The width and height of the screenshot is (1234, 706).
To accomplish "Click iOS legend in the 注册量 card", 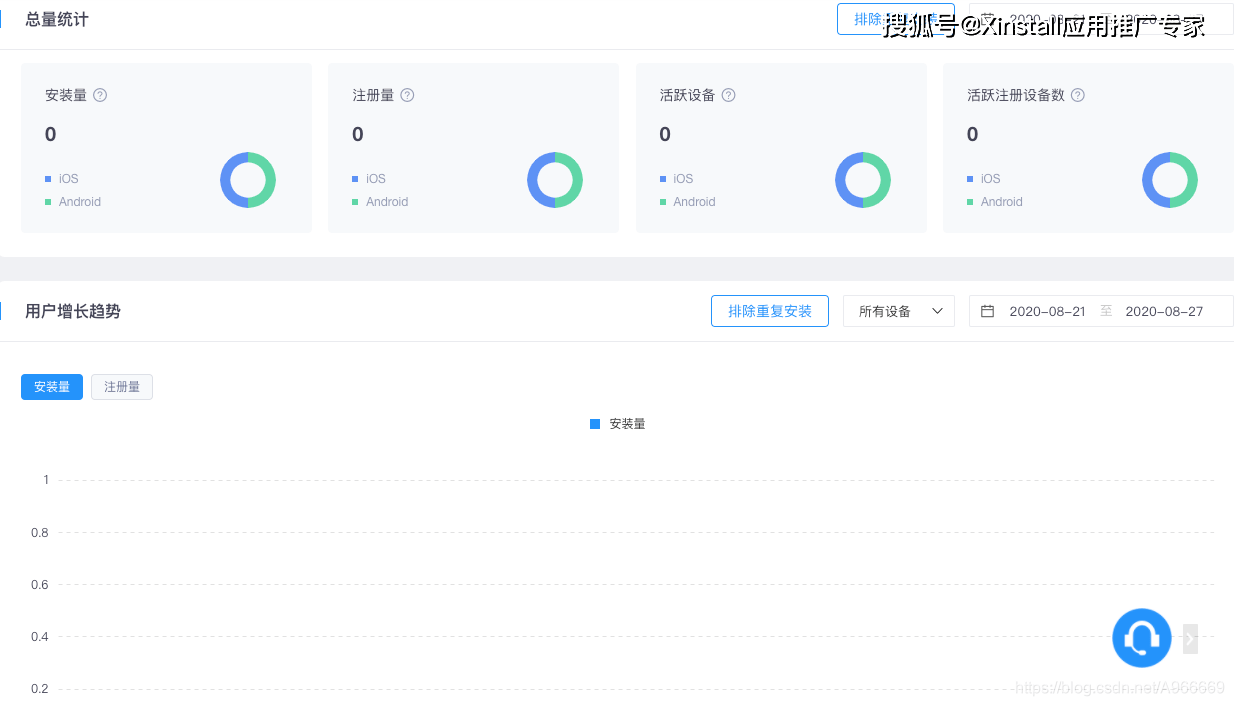I will tap(369, 179).
